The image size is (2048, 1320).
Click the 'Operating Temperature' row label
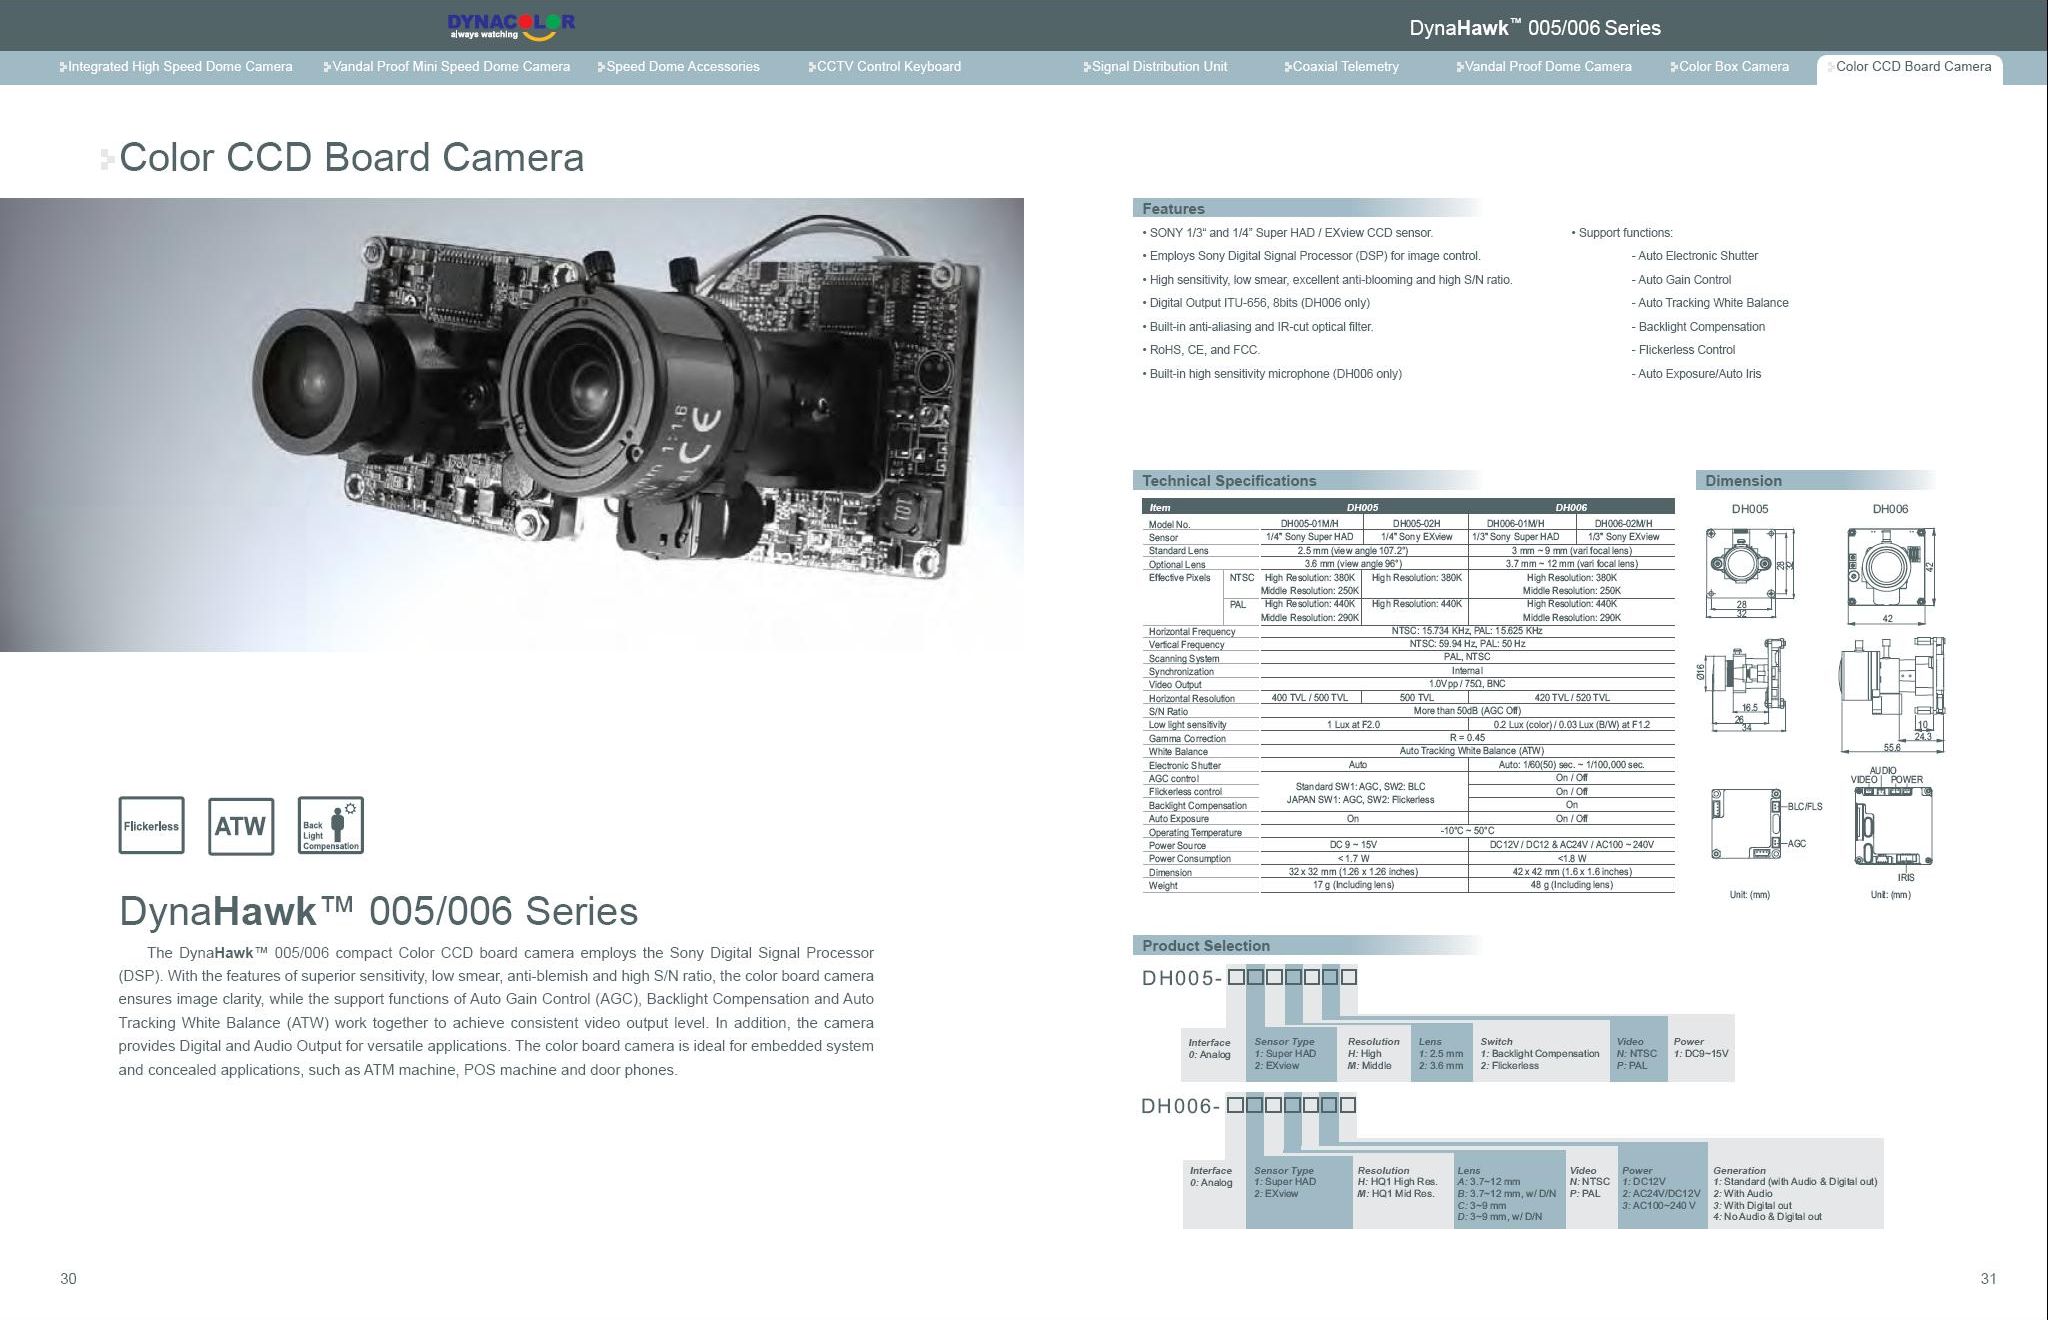(x=1195, y=832)
